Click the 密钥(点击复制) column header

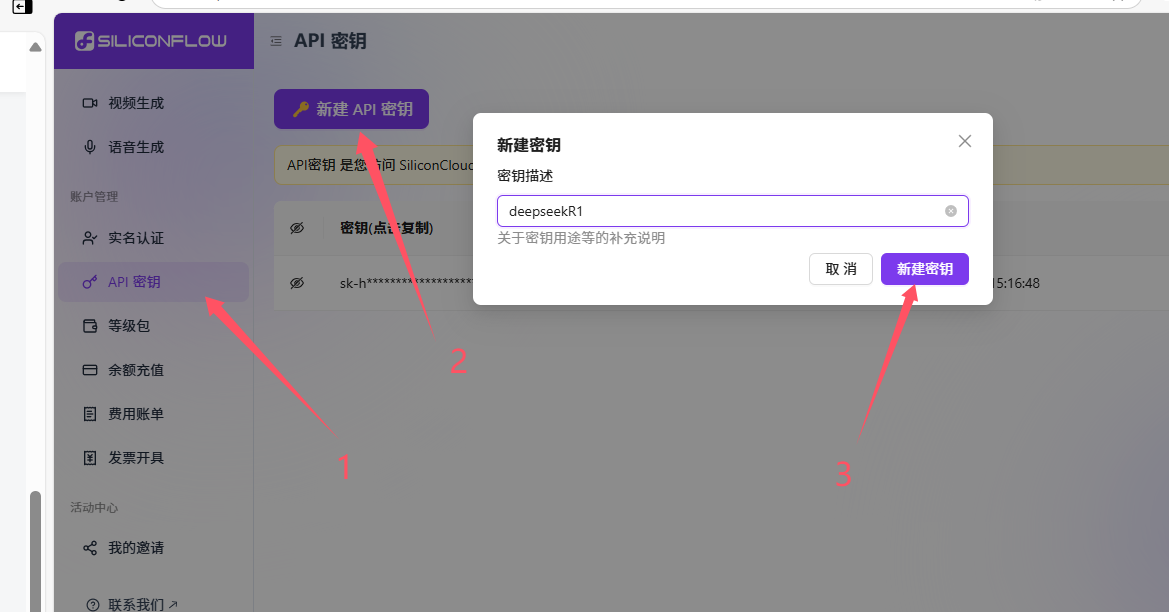386,228
